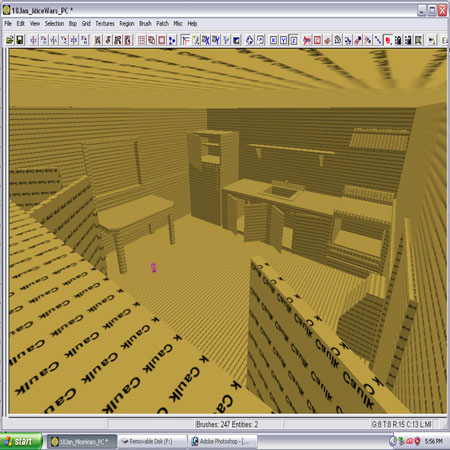Image resolution: width=450 pixels, height=450 pixels.
Task: Open the Selection menu
Action: (x=54, y=24)
